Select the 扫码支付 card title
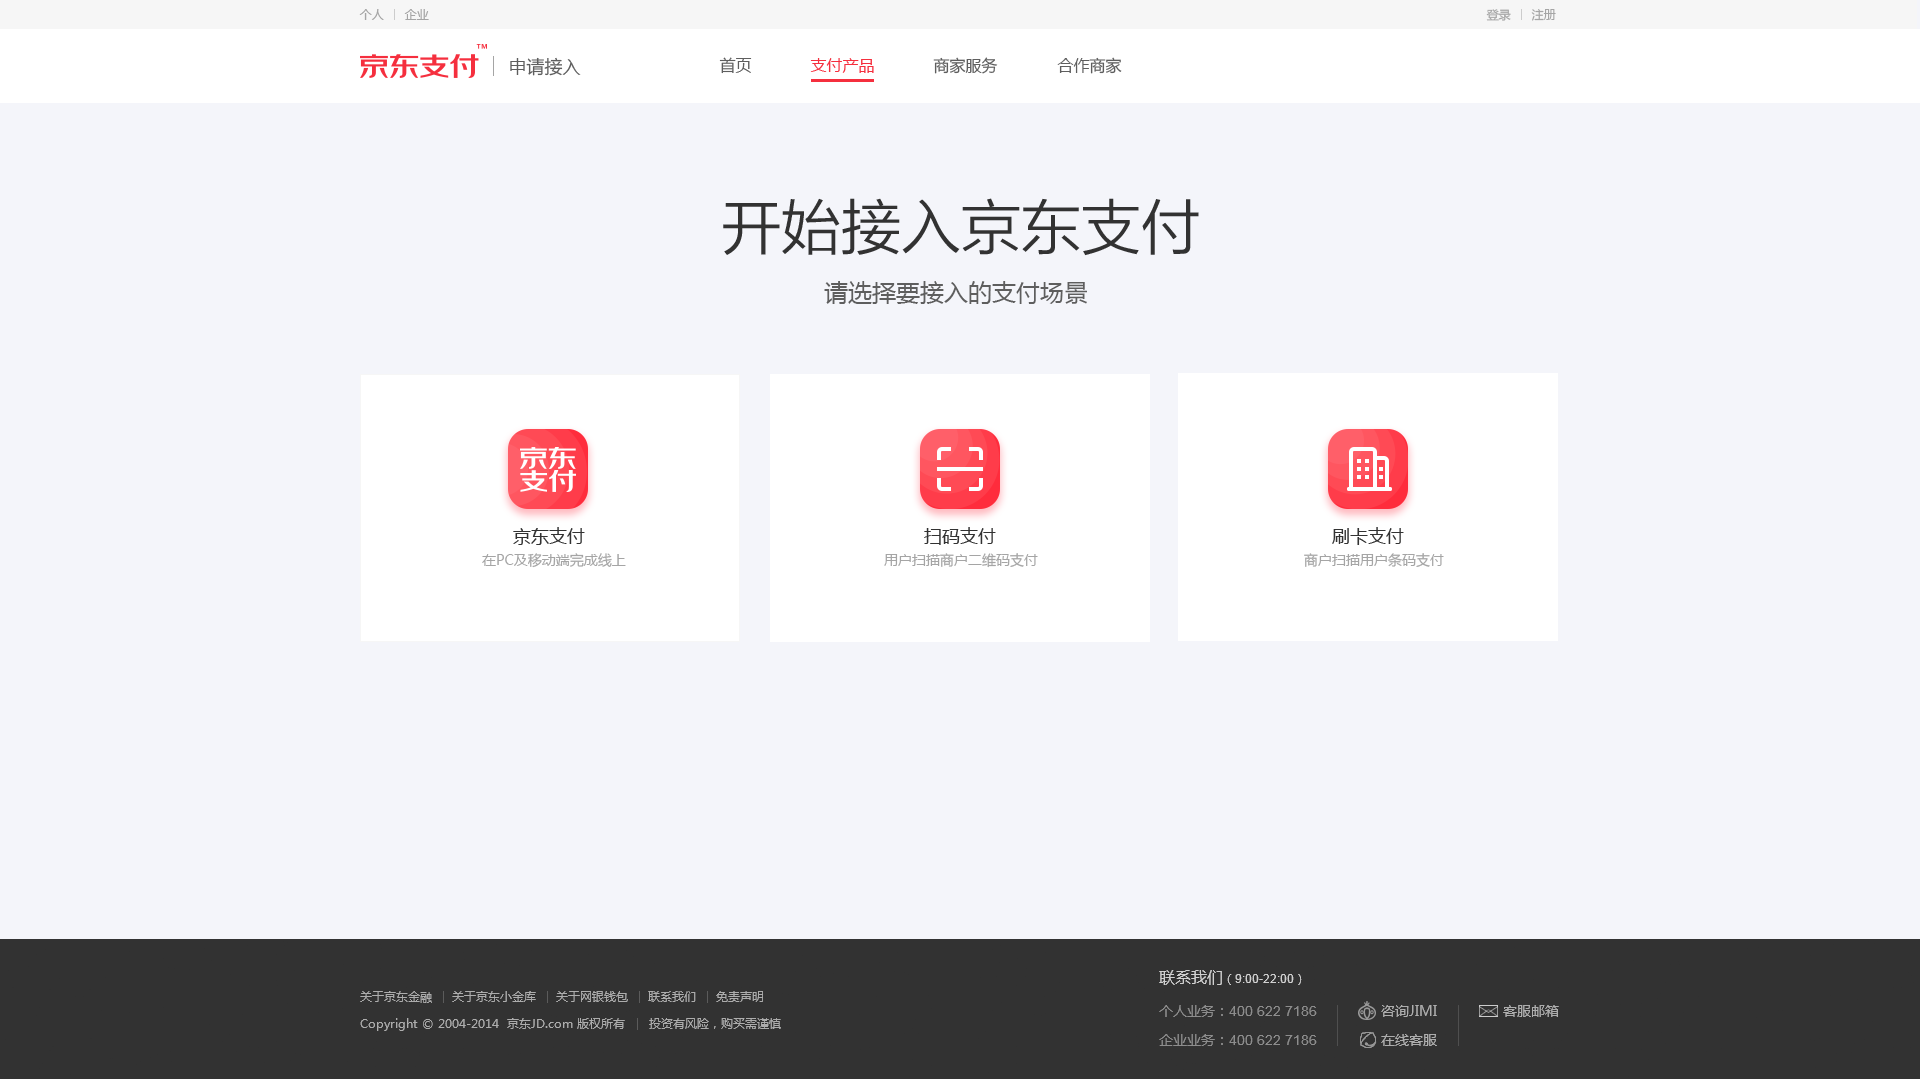This screenshot has width=1920, height=1079. (x=960, y=537)
